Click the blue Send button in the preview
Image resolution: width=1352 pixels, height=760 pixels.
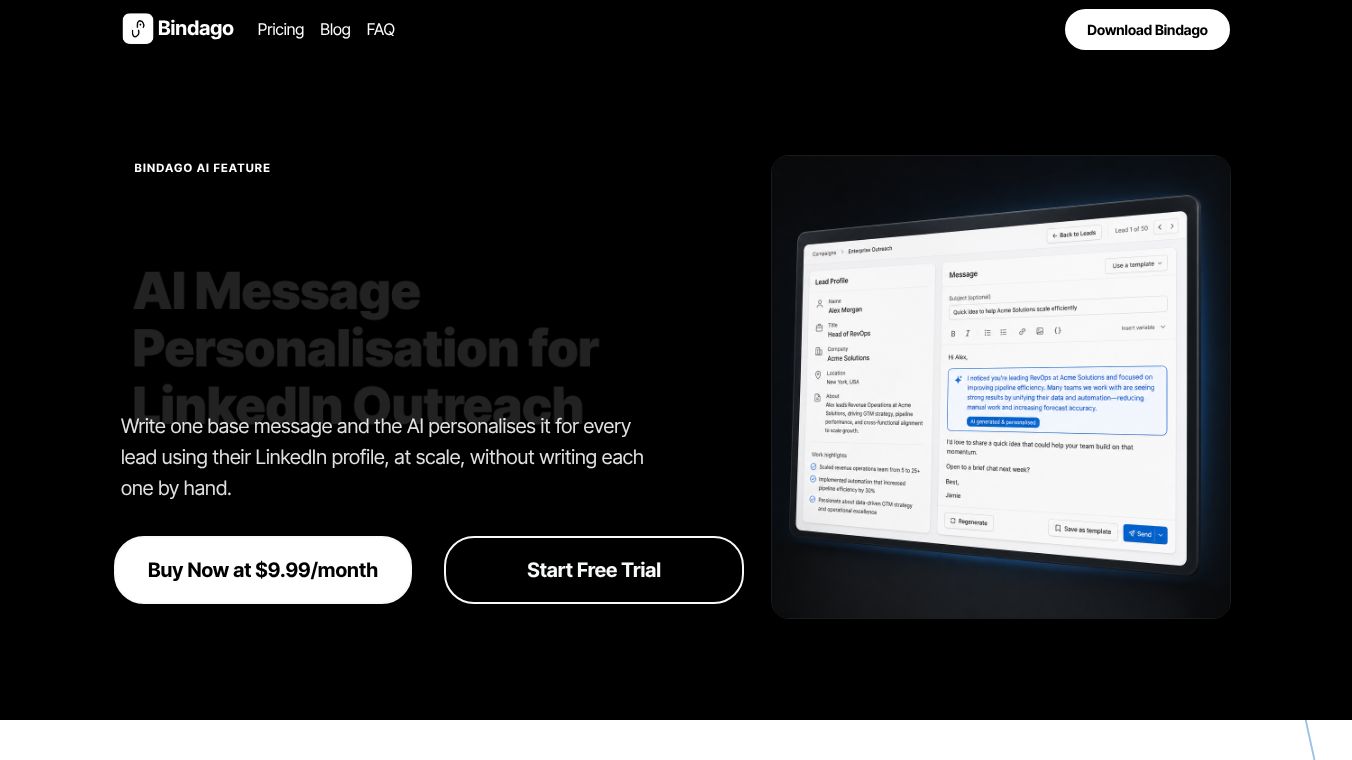click(1139, 534)
